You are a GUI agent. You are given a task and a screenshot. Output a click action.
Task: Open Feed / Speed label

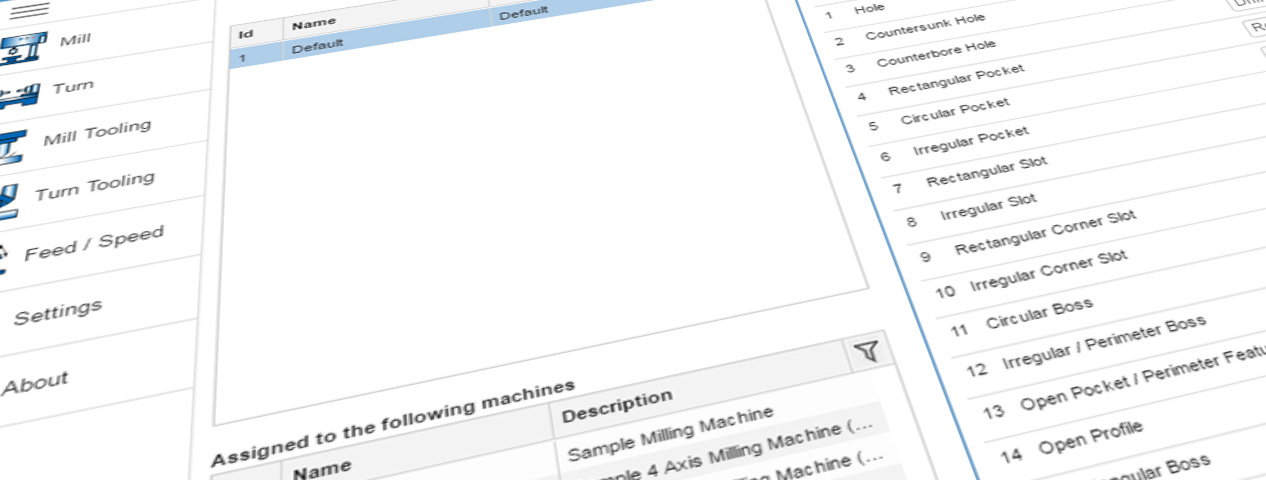tap(93, 243)
